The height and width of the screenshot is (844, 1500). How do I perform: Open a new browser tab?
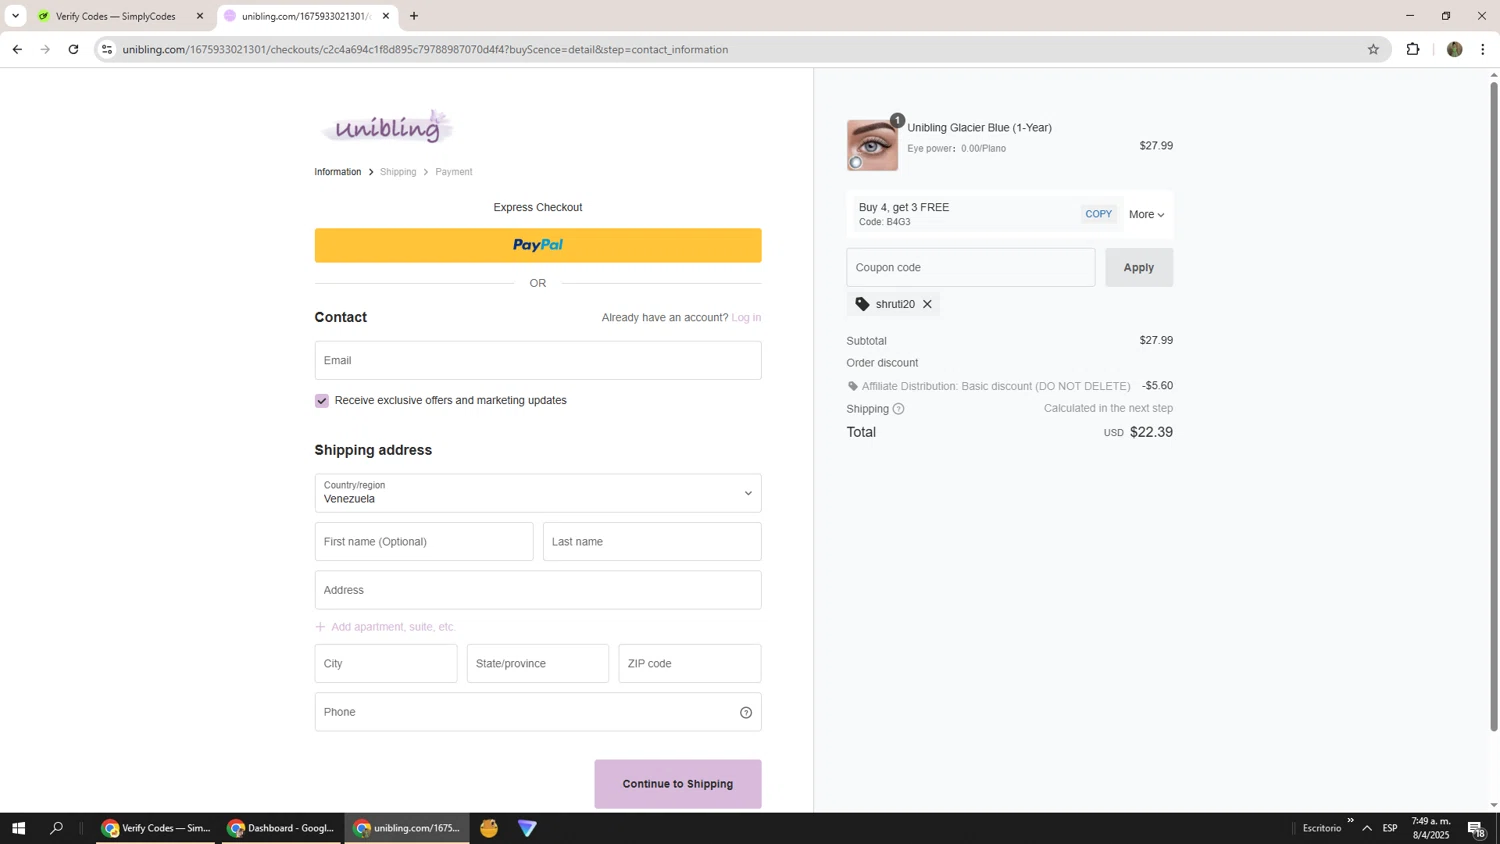tap(414, 16)
